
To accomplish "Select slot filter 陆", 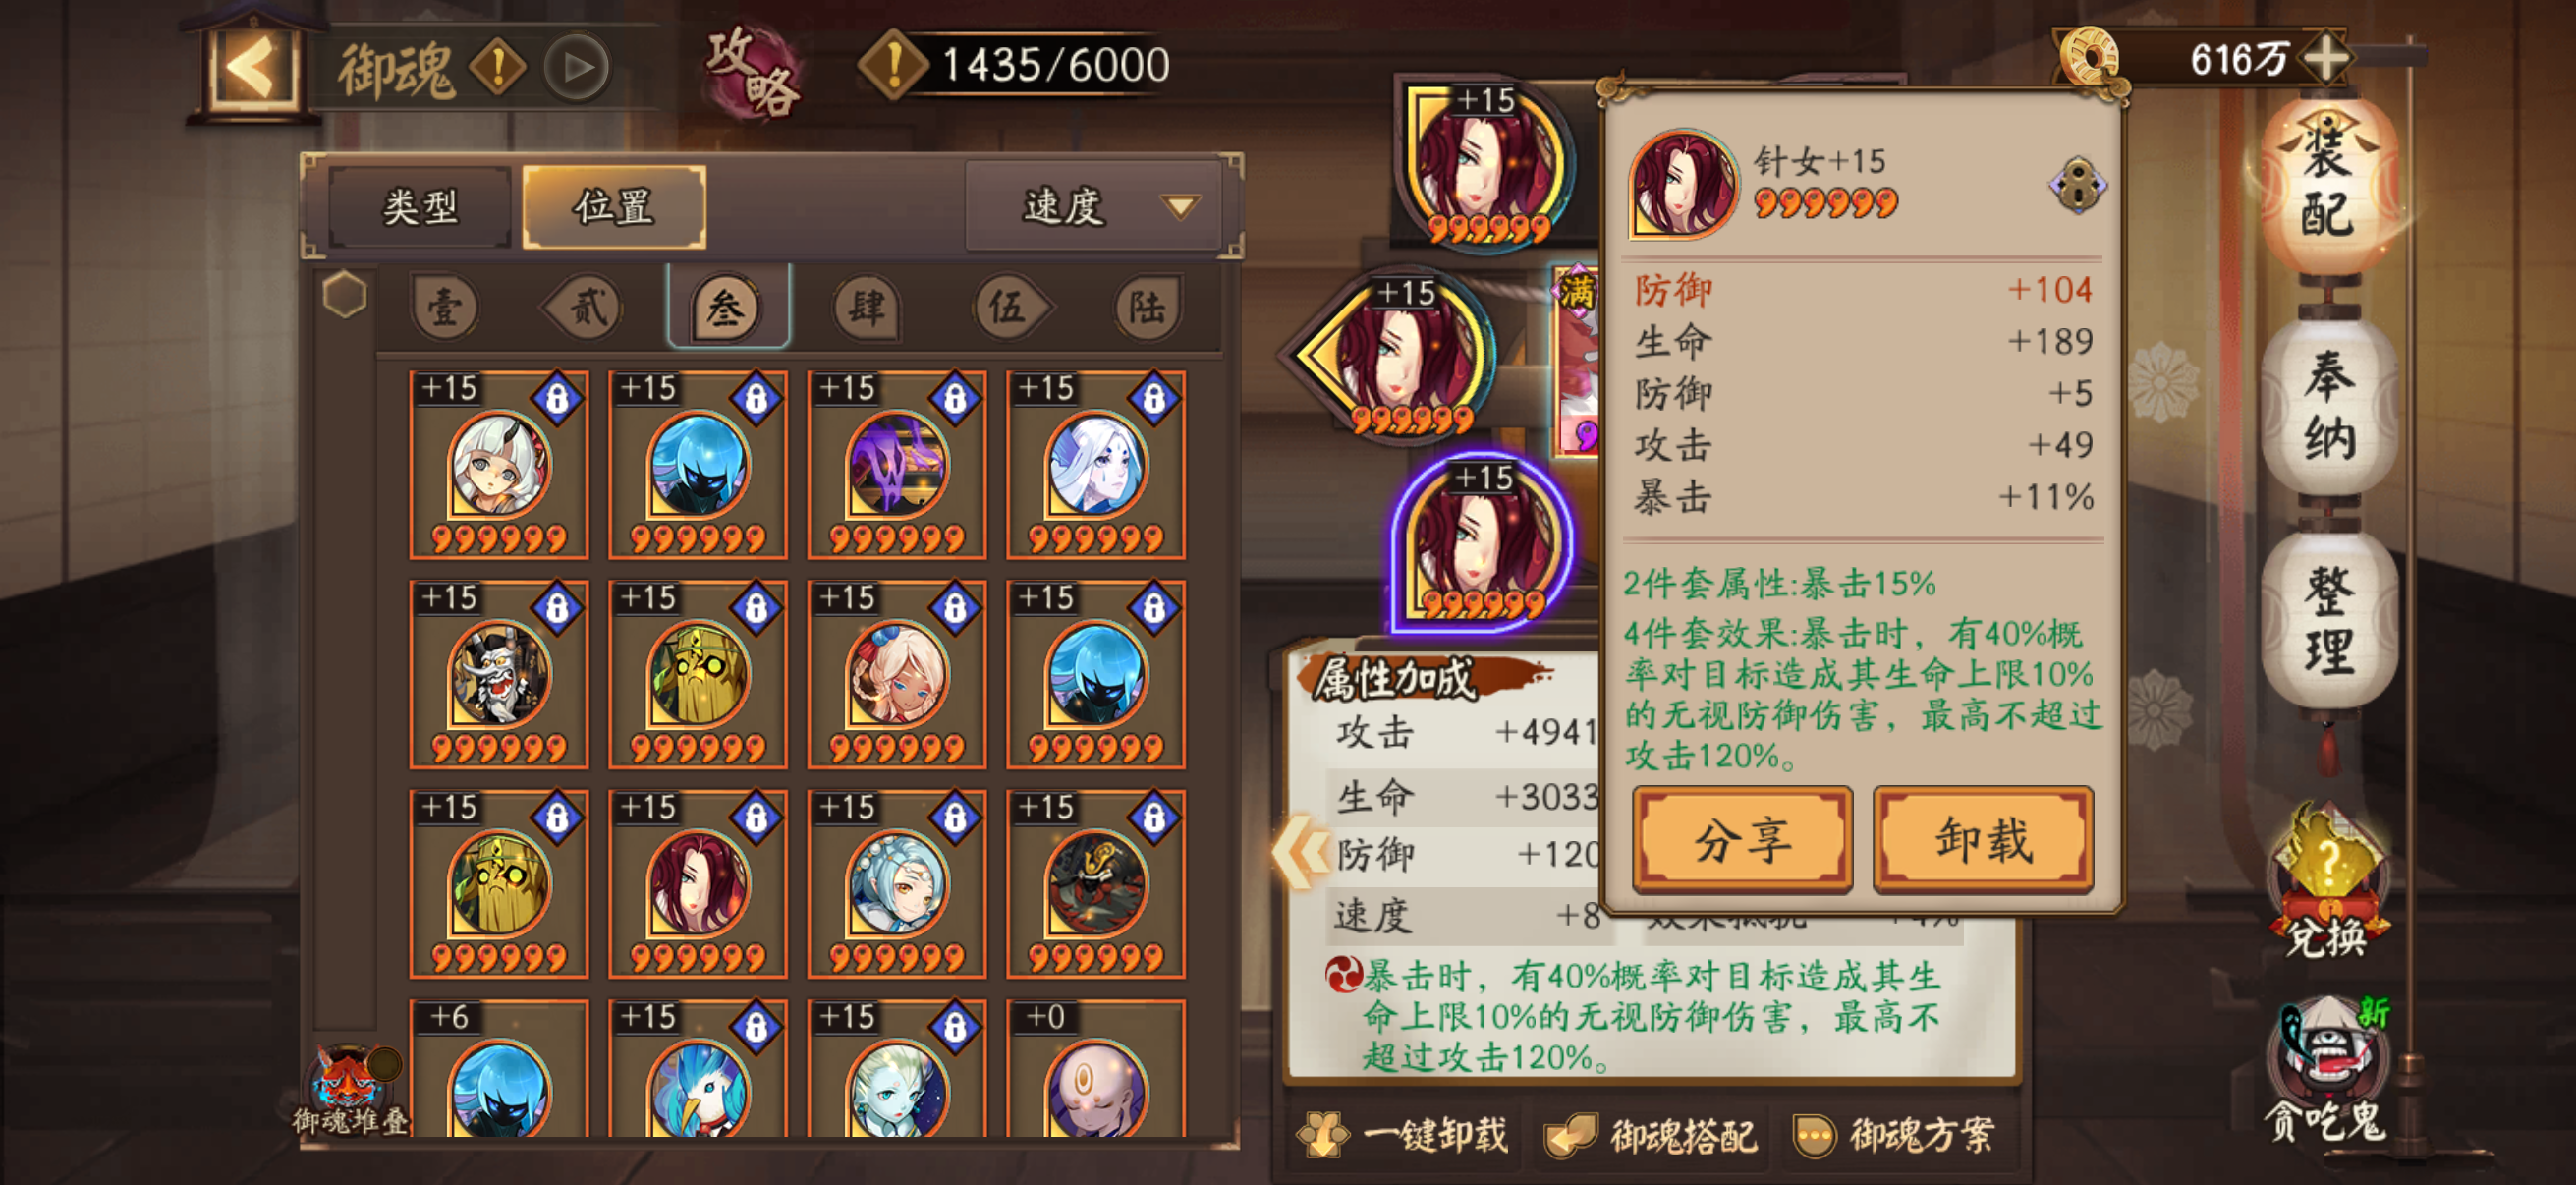I will click(1148, 306).
